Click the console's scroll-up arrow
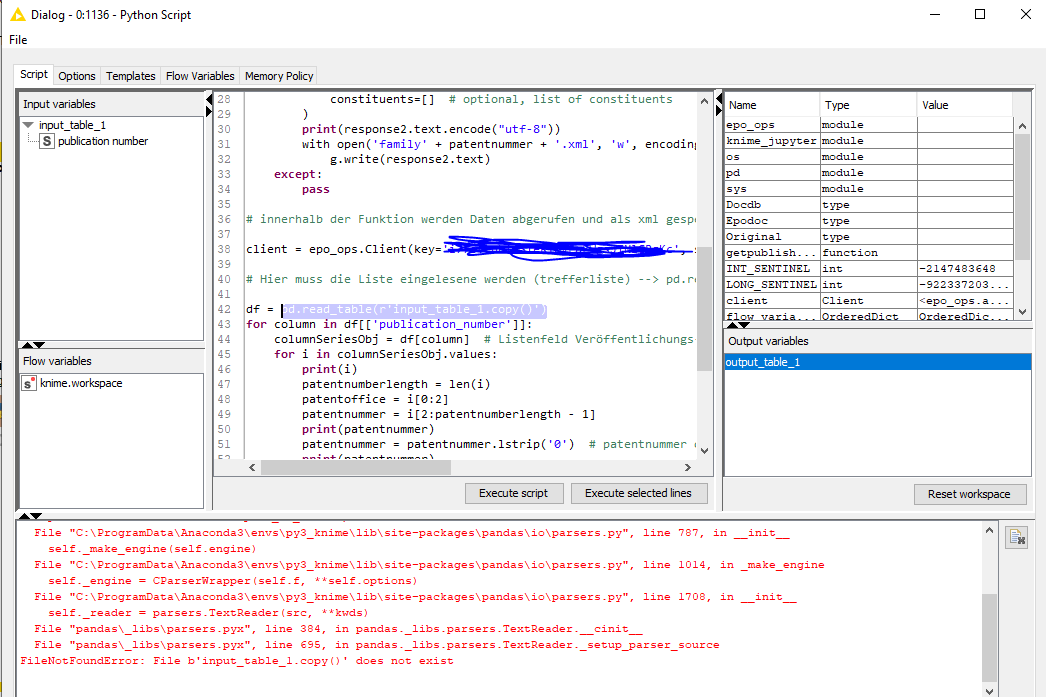 tap(990, 530)
